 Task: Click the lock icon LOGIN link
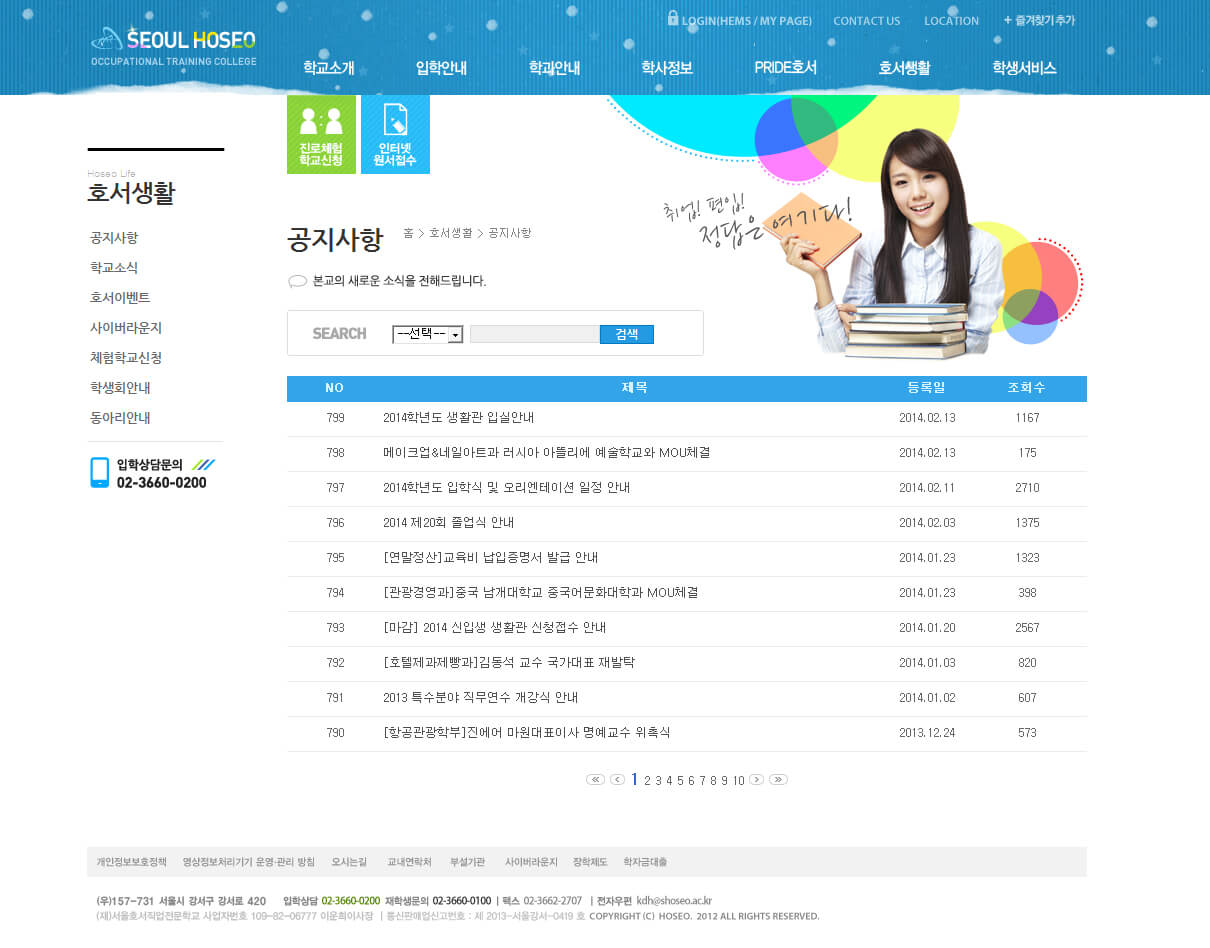pos(739,20)
